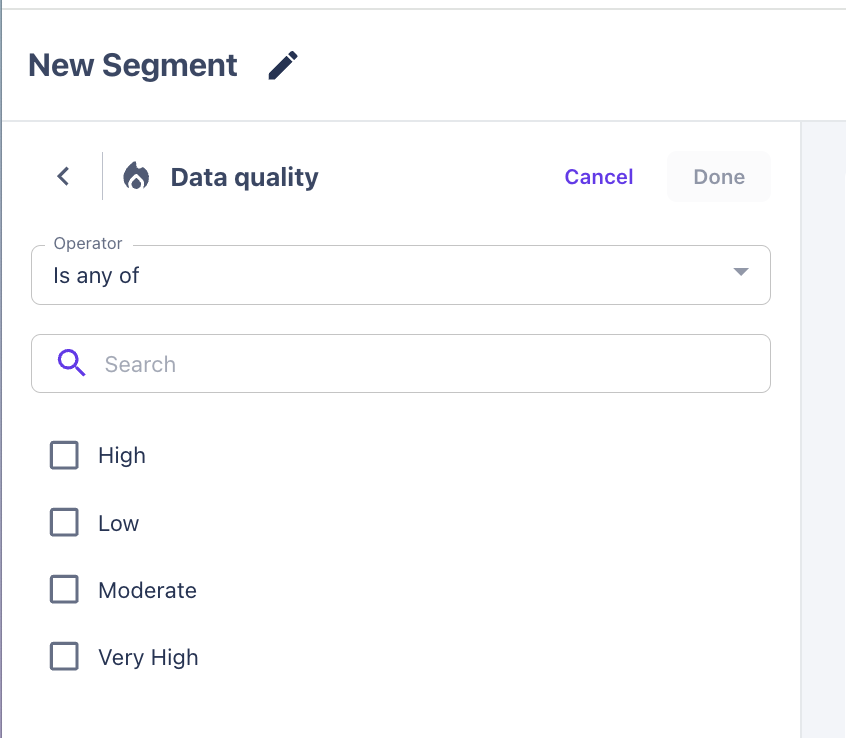The height and width of the screenshot is (738, 846).
Task: Click the New Segment title
Action: (x=133, y=66)
